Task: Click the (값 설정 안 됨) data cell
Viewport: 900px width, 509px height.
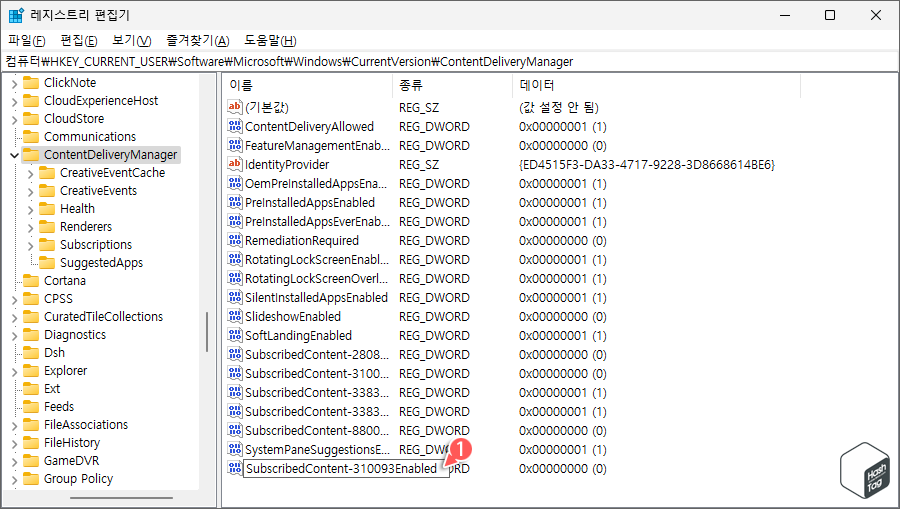Action: pyautogui.click(x=559, y=107)
